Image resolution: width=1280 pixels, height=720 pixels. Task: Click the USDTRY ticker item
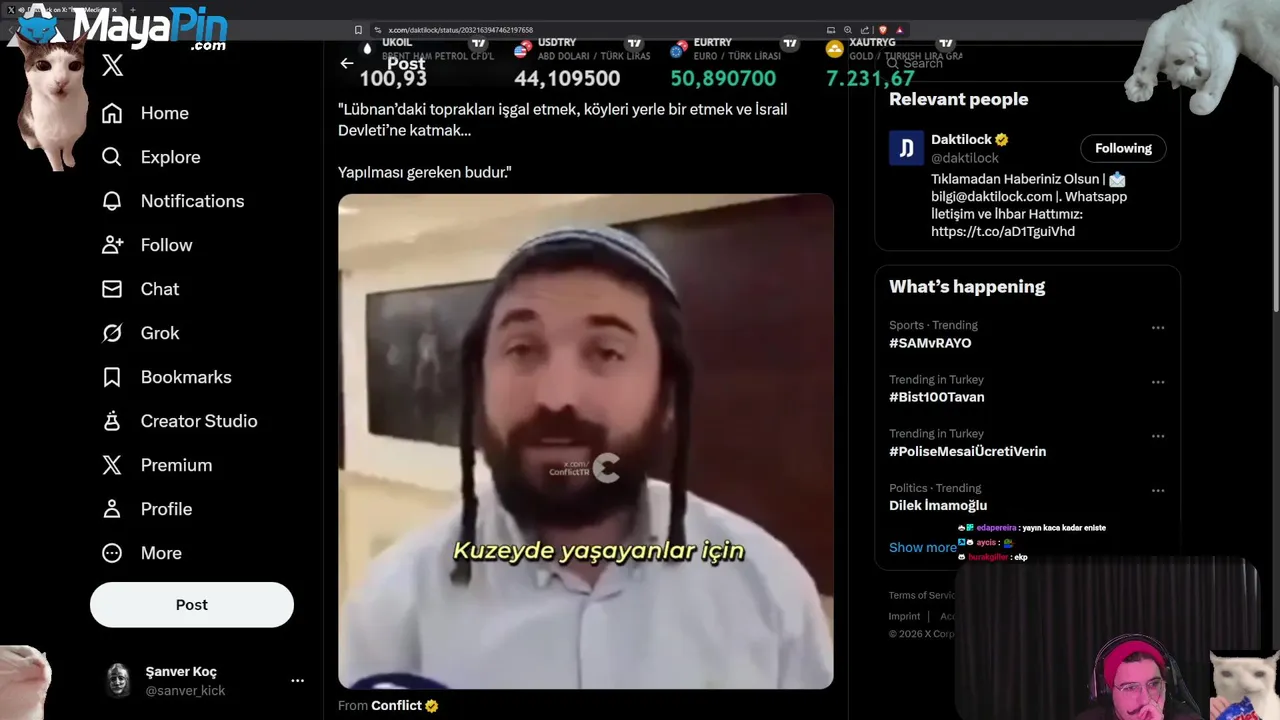coord(583,65)
